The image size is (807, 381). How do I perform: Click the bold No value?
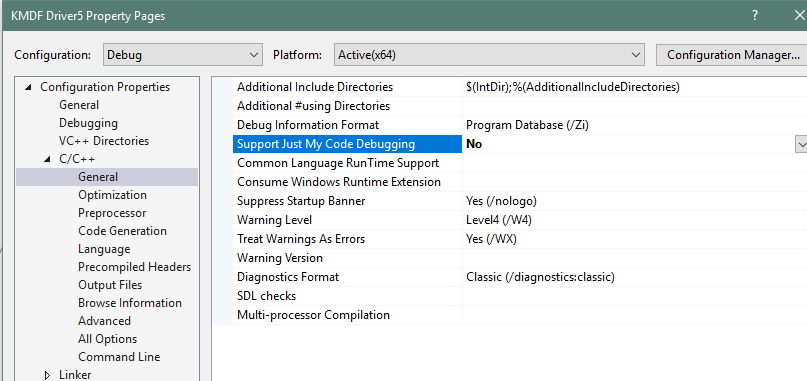point(474,145)
